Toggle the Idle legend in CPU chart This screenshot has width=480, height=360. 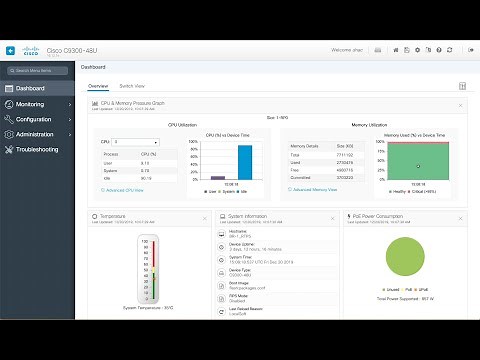tap(242, 192)
